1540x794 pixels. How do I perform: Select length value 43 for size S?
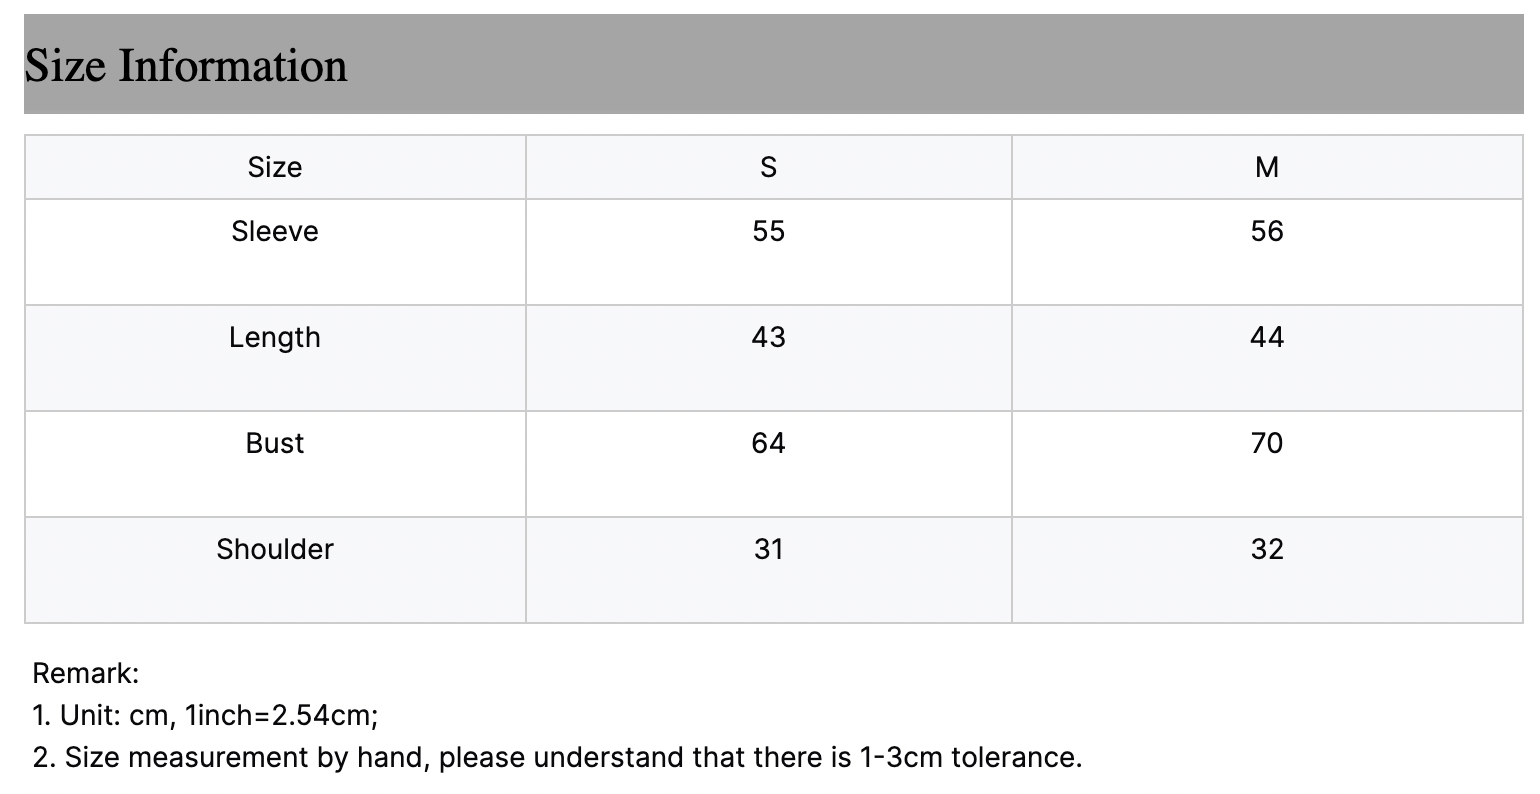tap(768, 337)
